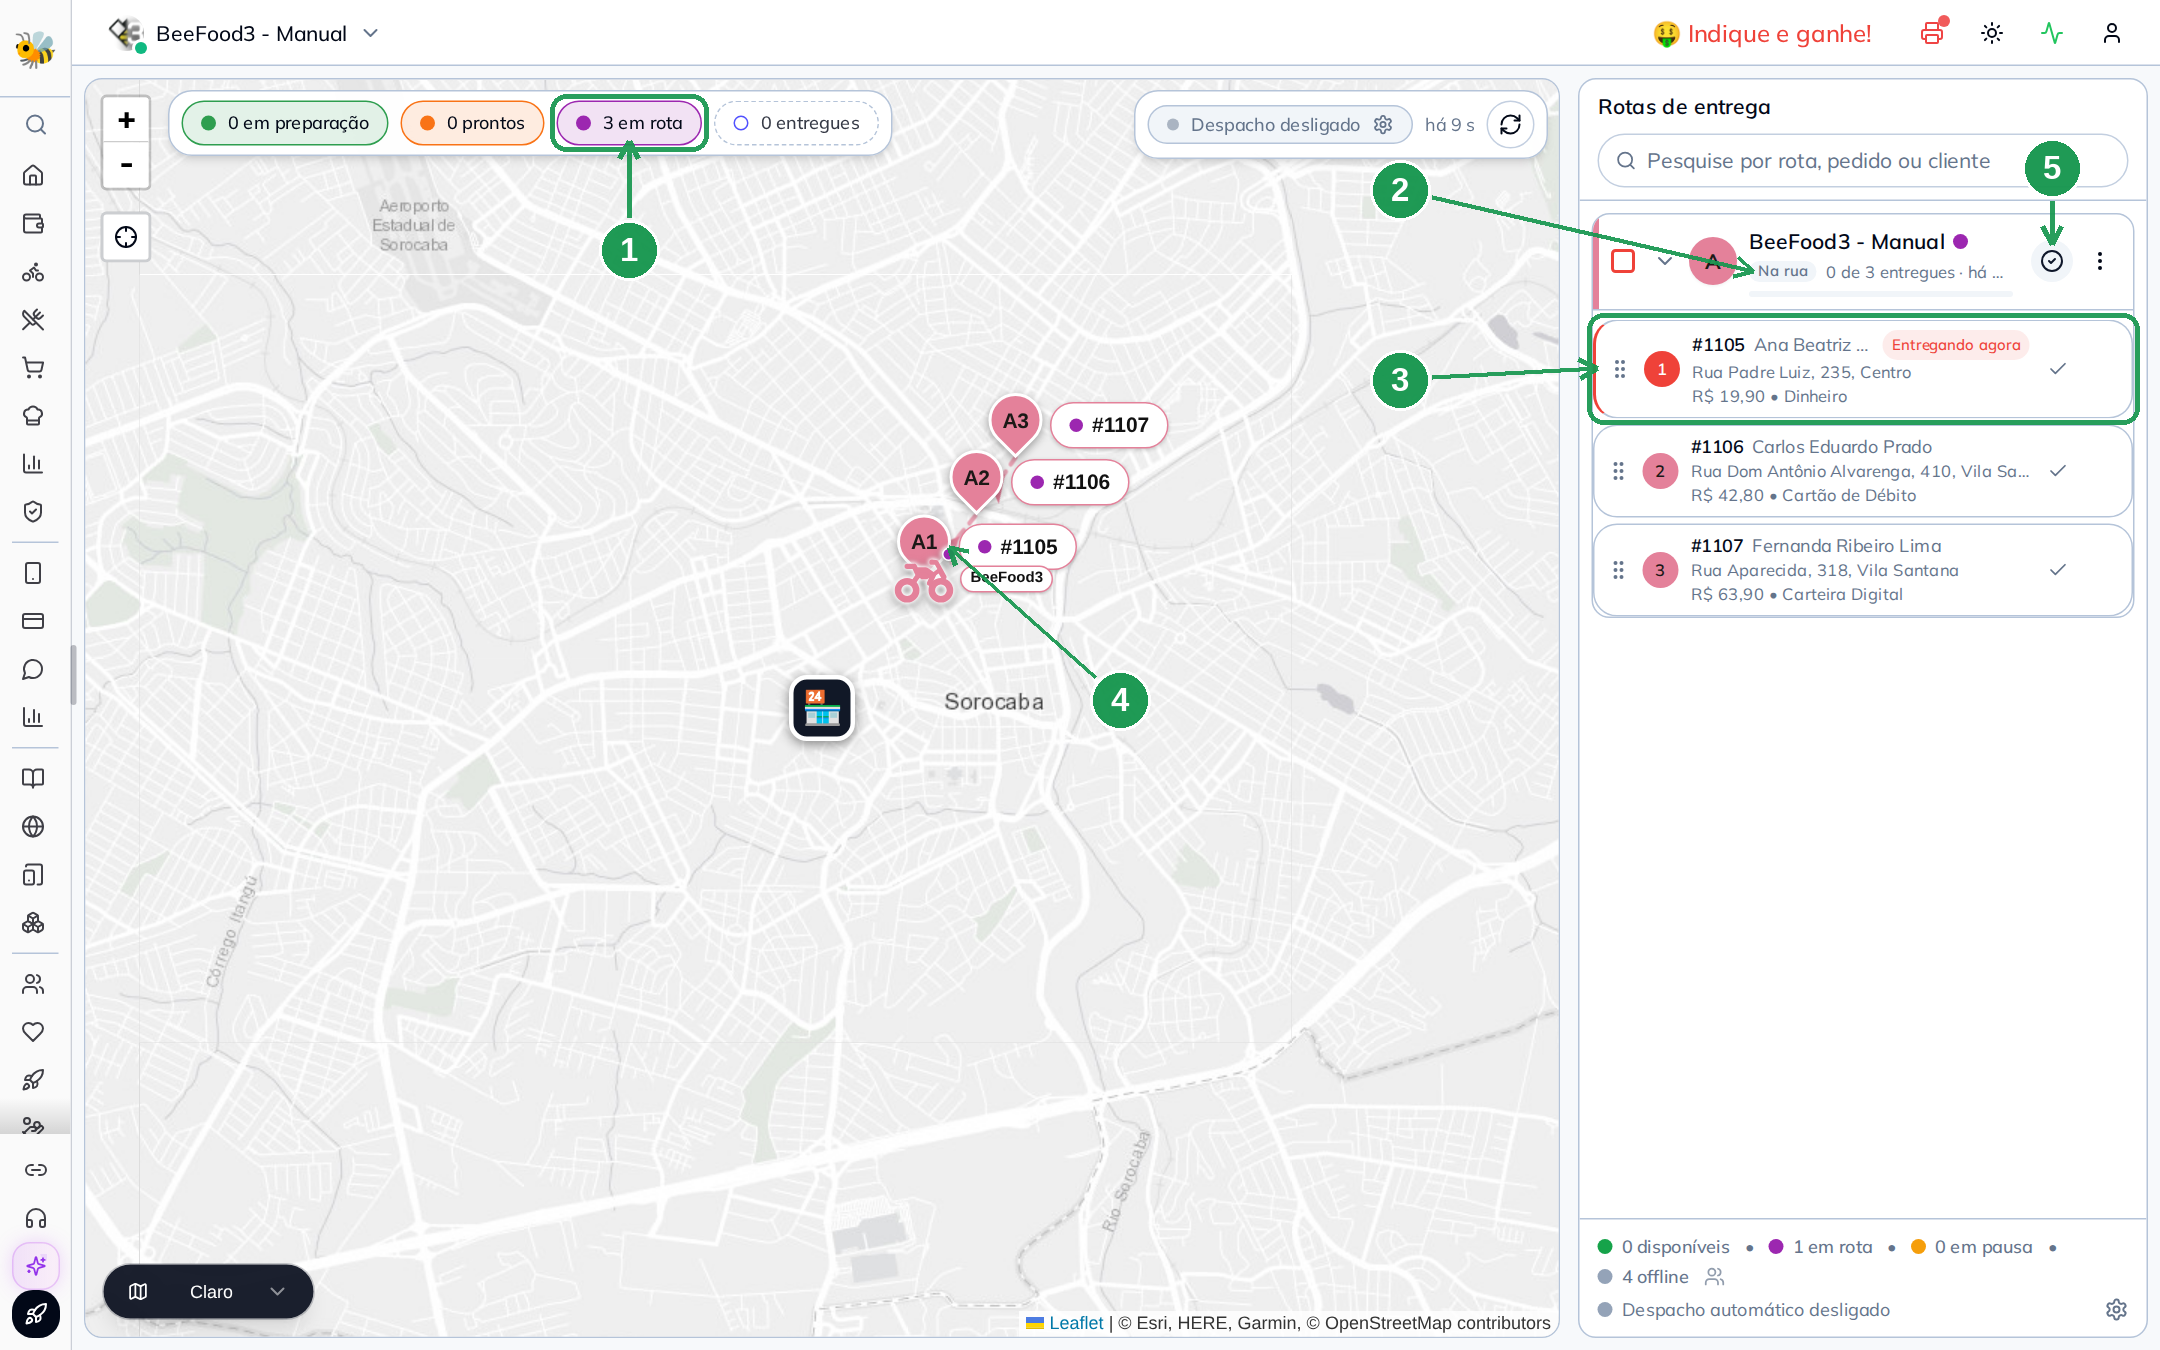This screenshot has height=1350, width=2160.
Task: Refresh the map with the reload button
Action: [1510, 125]
